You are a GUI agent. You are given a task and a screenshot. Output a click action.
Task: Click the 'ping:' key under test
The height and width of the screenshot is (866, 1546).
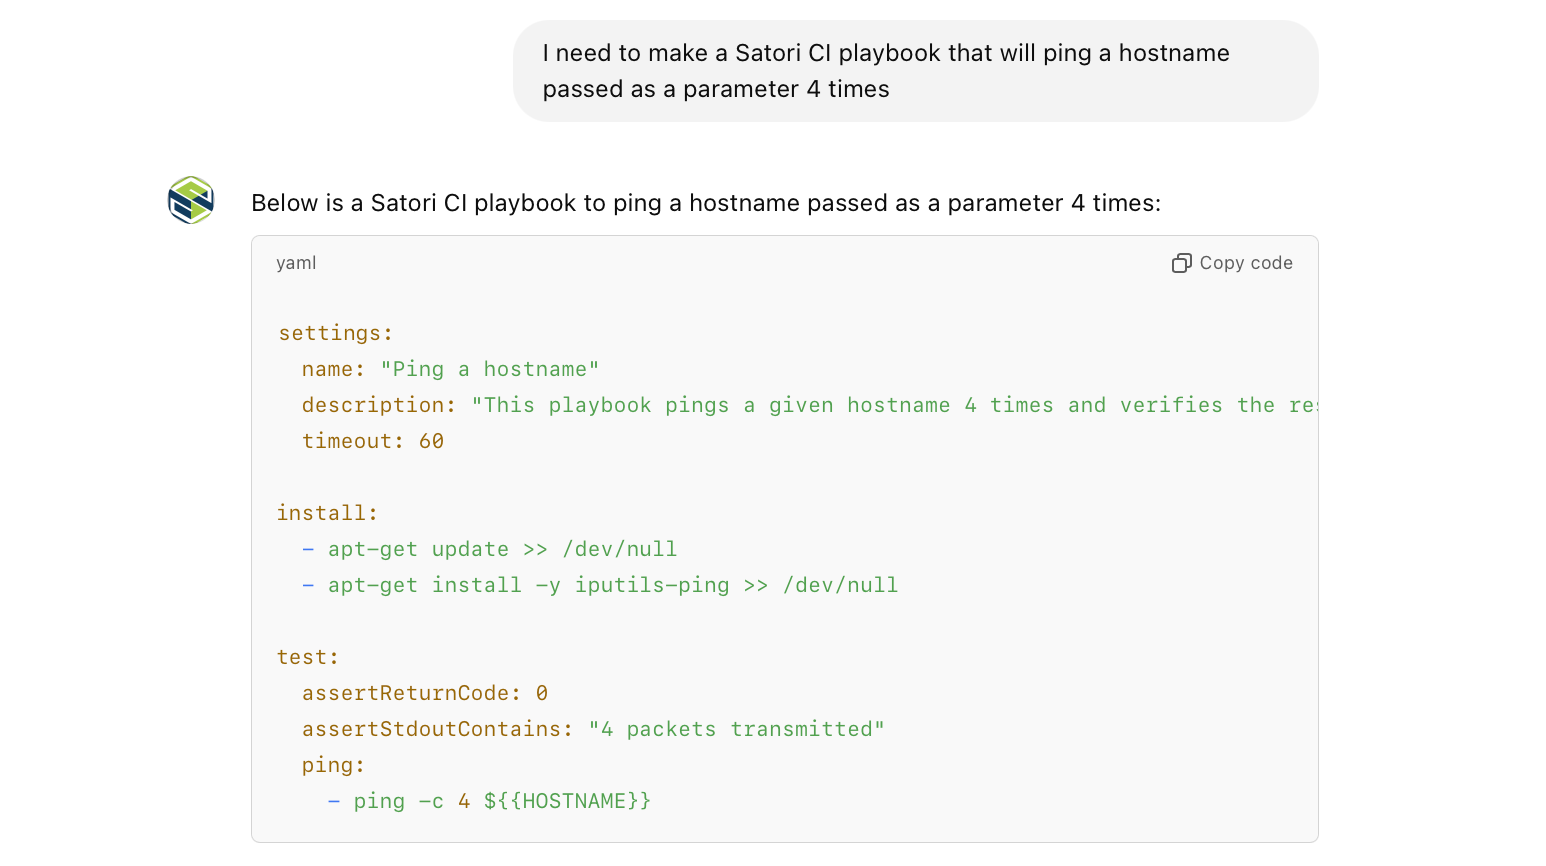click(x=334, y=765)
